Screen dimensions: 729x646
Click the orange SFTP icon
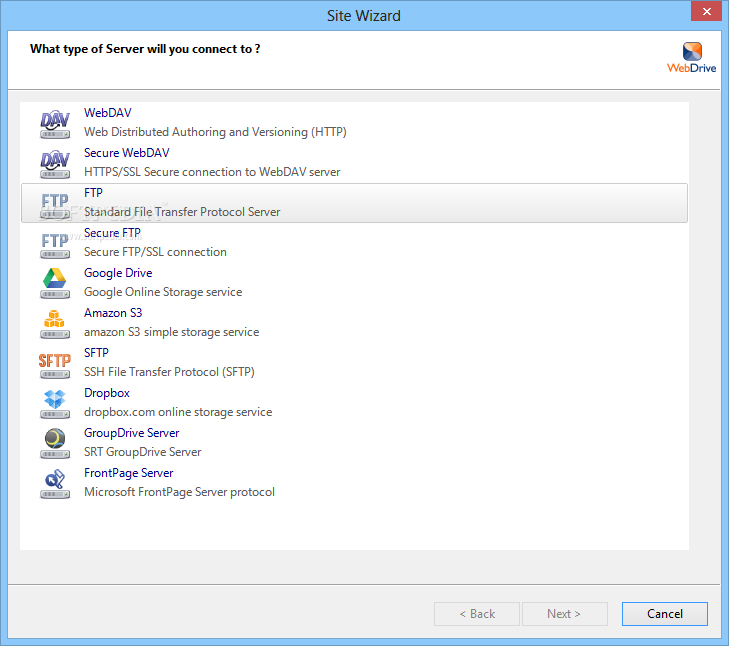tap(55, 365)
